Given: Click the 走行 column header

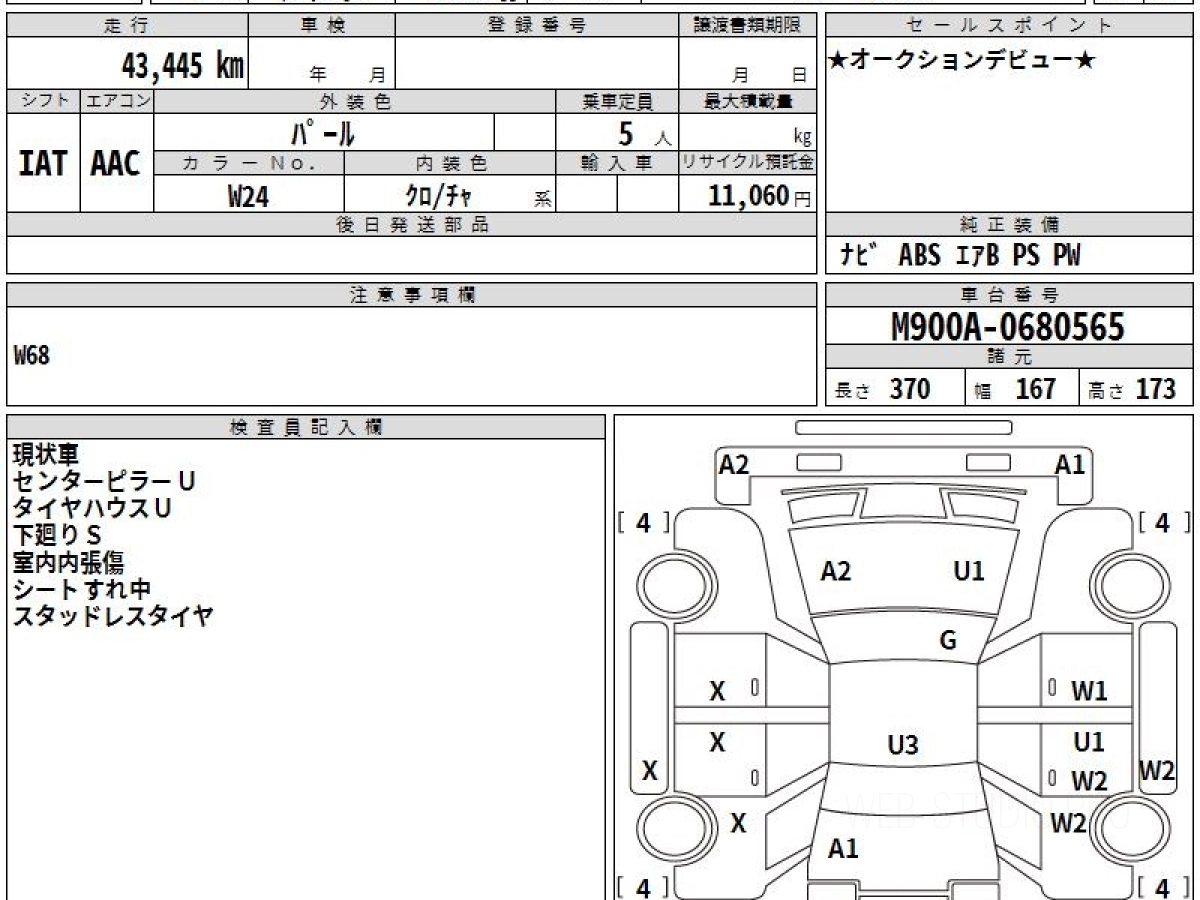Looking at the screenshot, I should tap(127, 25).
